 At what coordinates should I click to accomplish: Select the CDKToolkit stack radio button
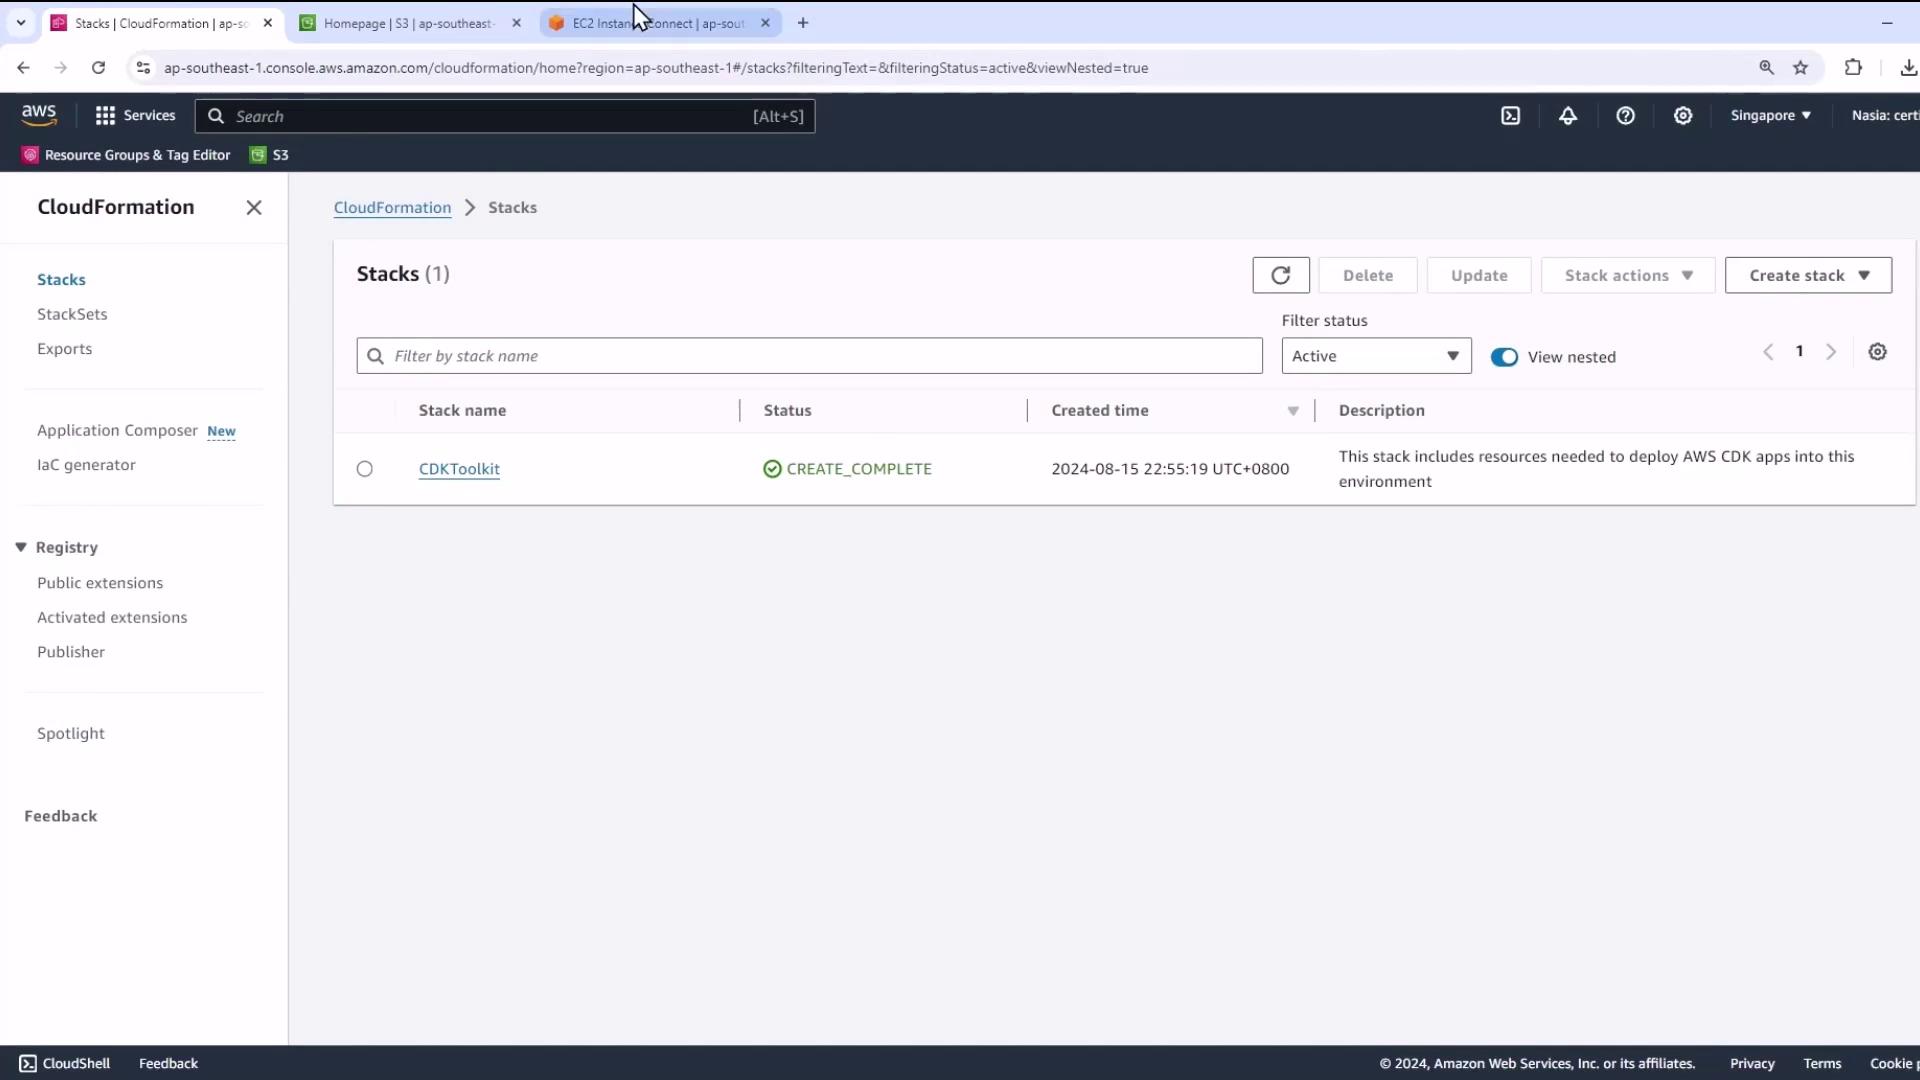(365, 469)
